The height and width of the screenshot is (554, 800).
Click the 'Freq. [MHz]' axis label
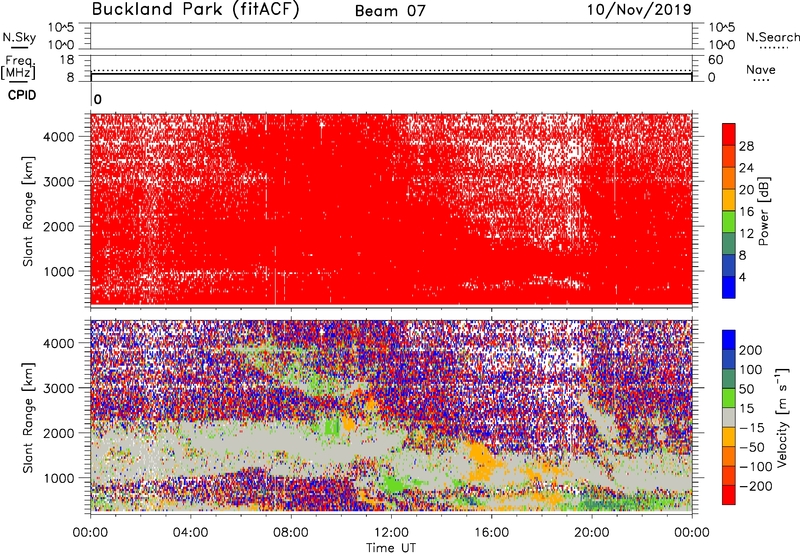coord(19,67)
